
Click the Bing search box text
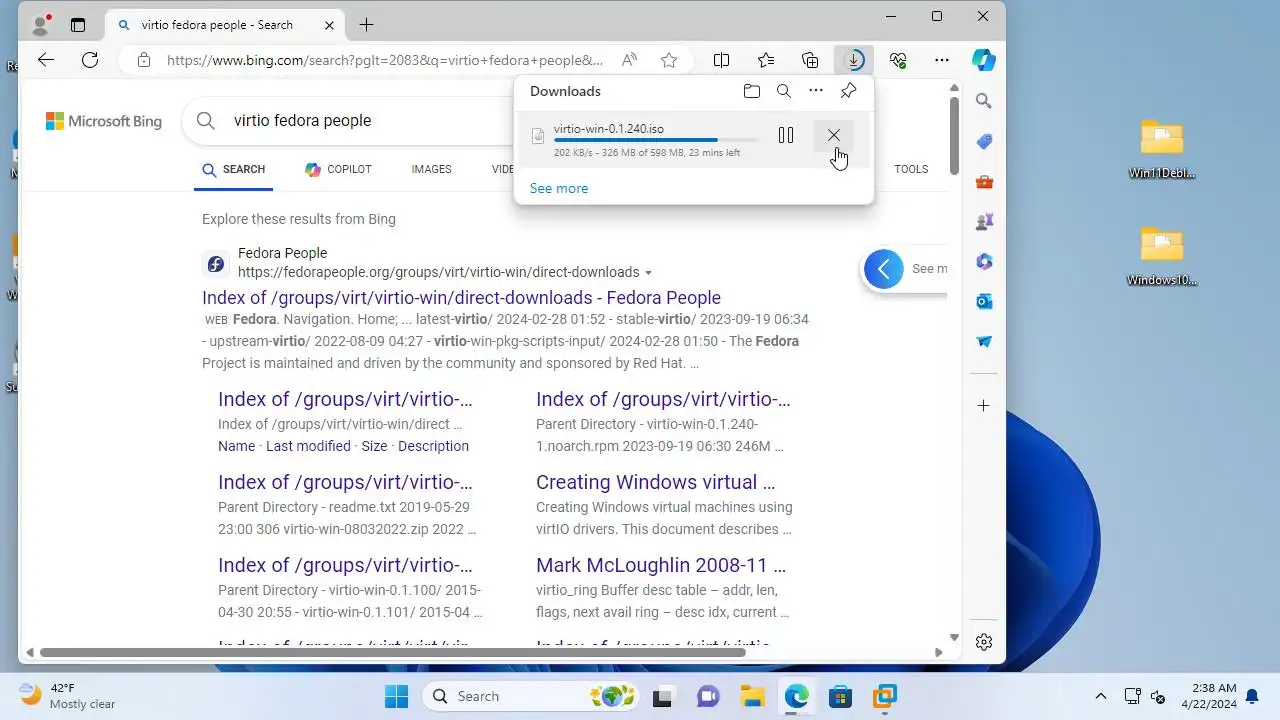(x=302, y=121)
